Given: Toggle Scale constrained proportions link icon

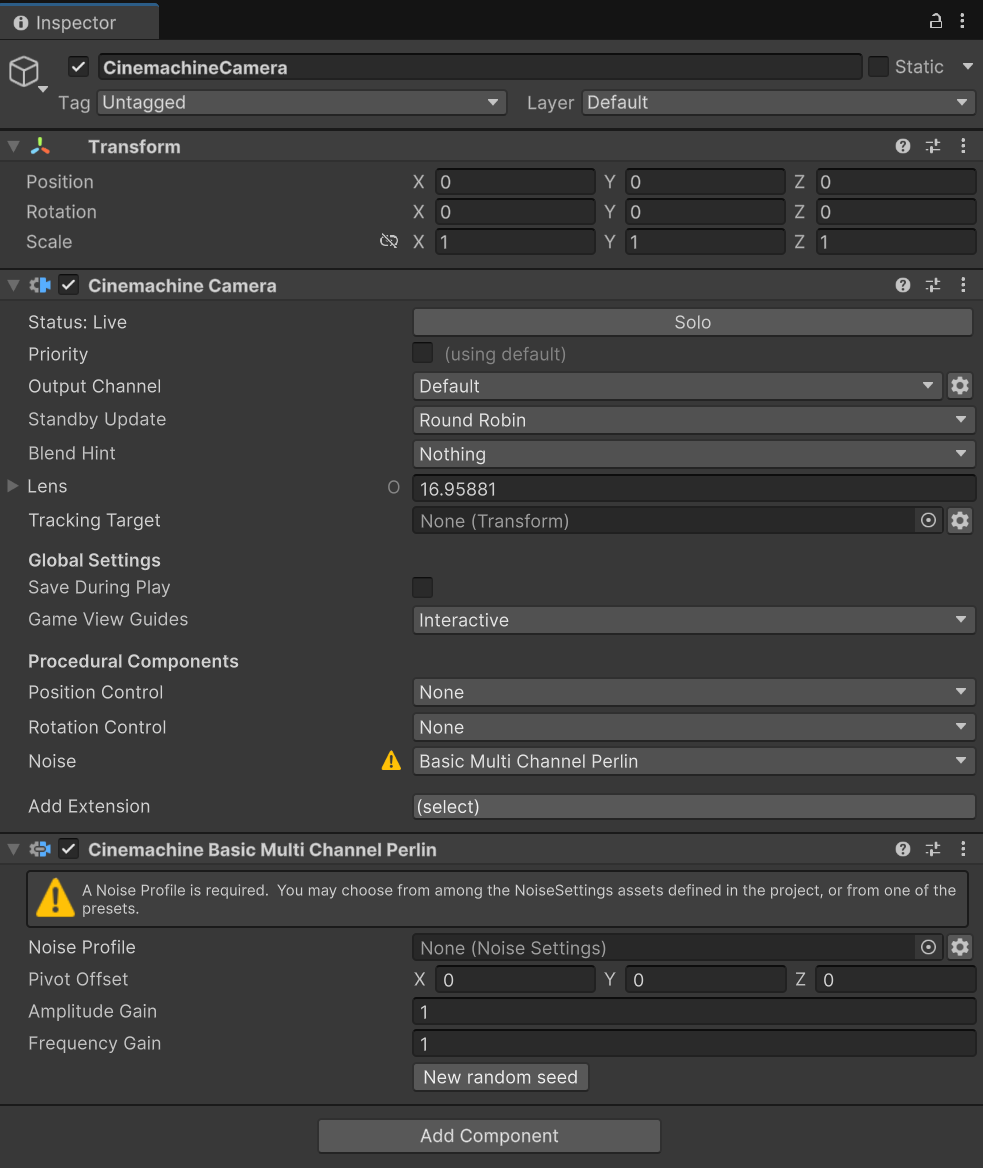Looking at the screenshot, I should pos(389,241).
